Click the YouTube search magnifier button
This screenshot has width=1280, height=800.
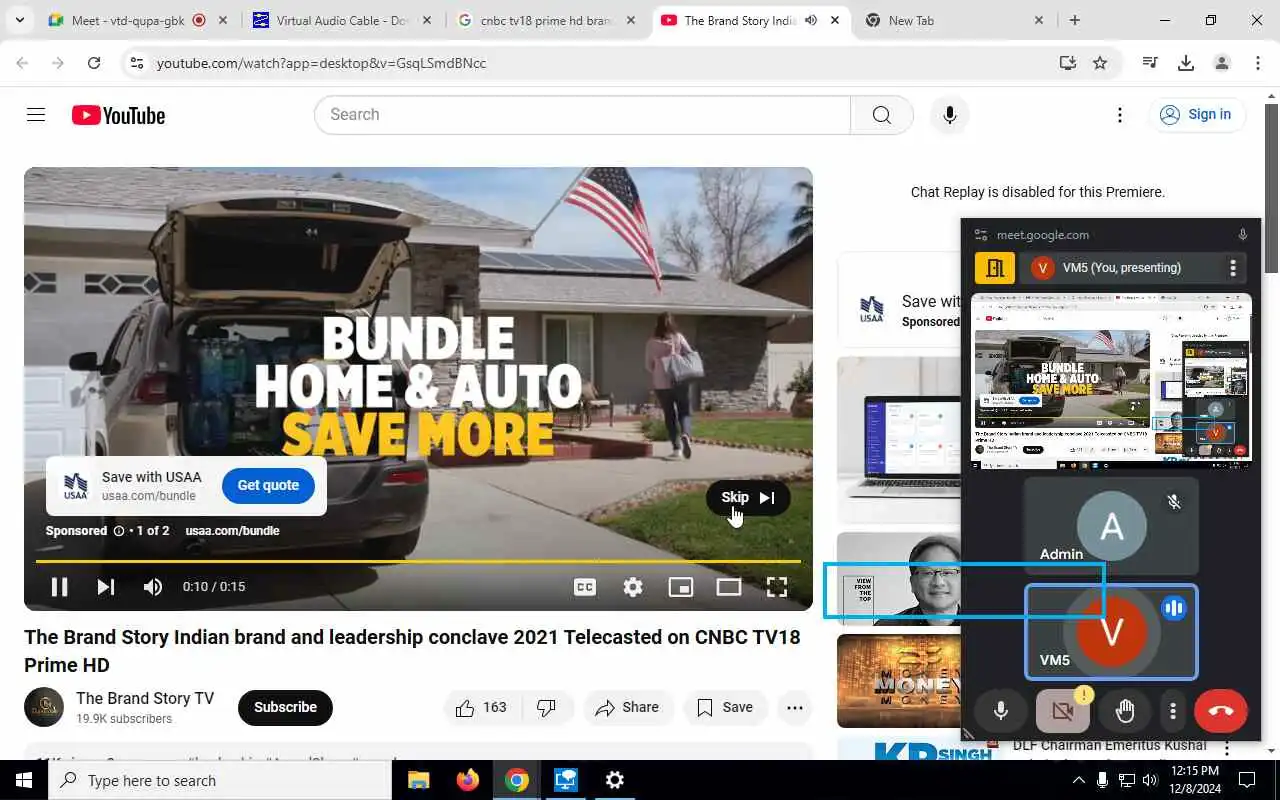pyautogui.click(x=881, y=115)
